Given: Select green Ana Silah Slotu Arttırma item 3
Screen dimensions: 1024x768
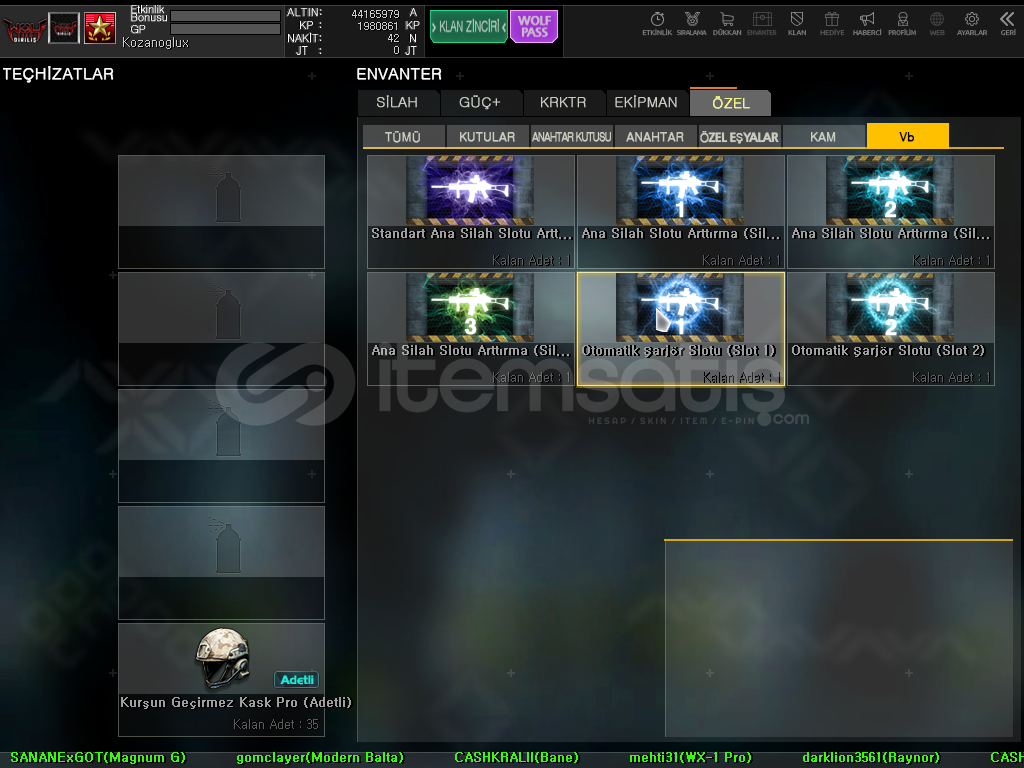Looking at the screenshot, I should point(471,328).
